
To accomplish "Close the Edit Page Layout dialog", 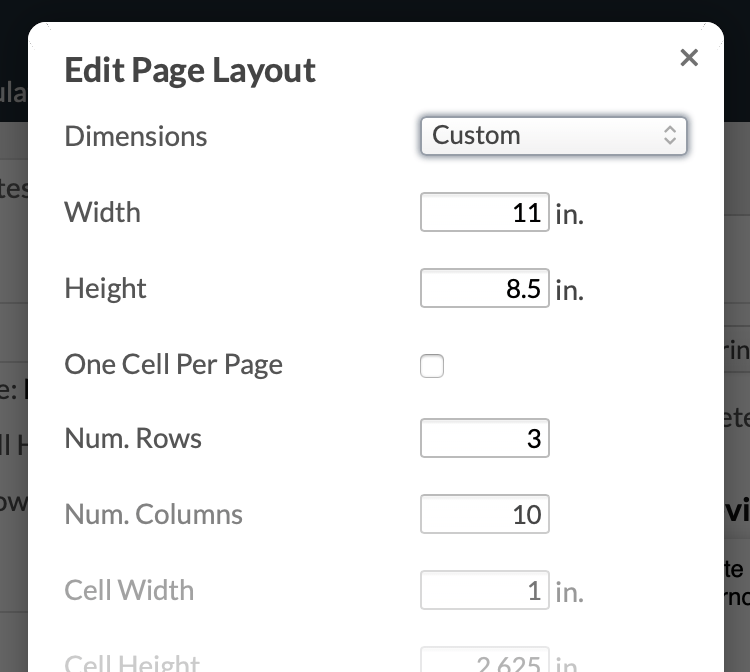I will (x=689, y=58).
